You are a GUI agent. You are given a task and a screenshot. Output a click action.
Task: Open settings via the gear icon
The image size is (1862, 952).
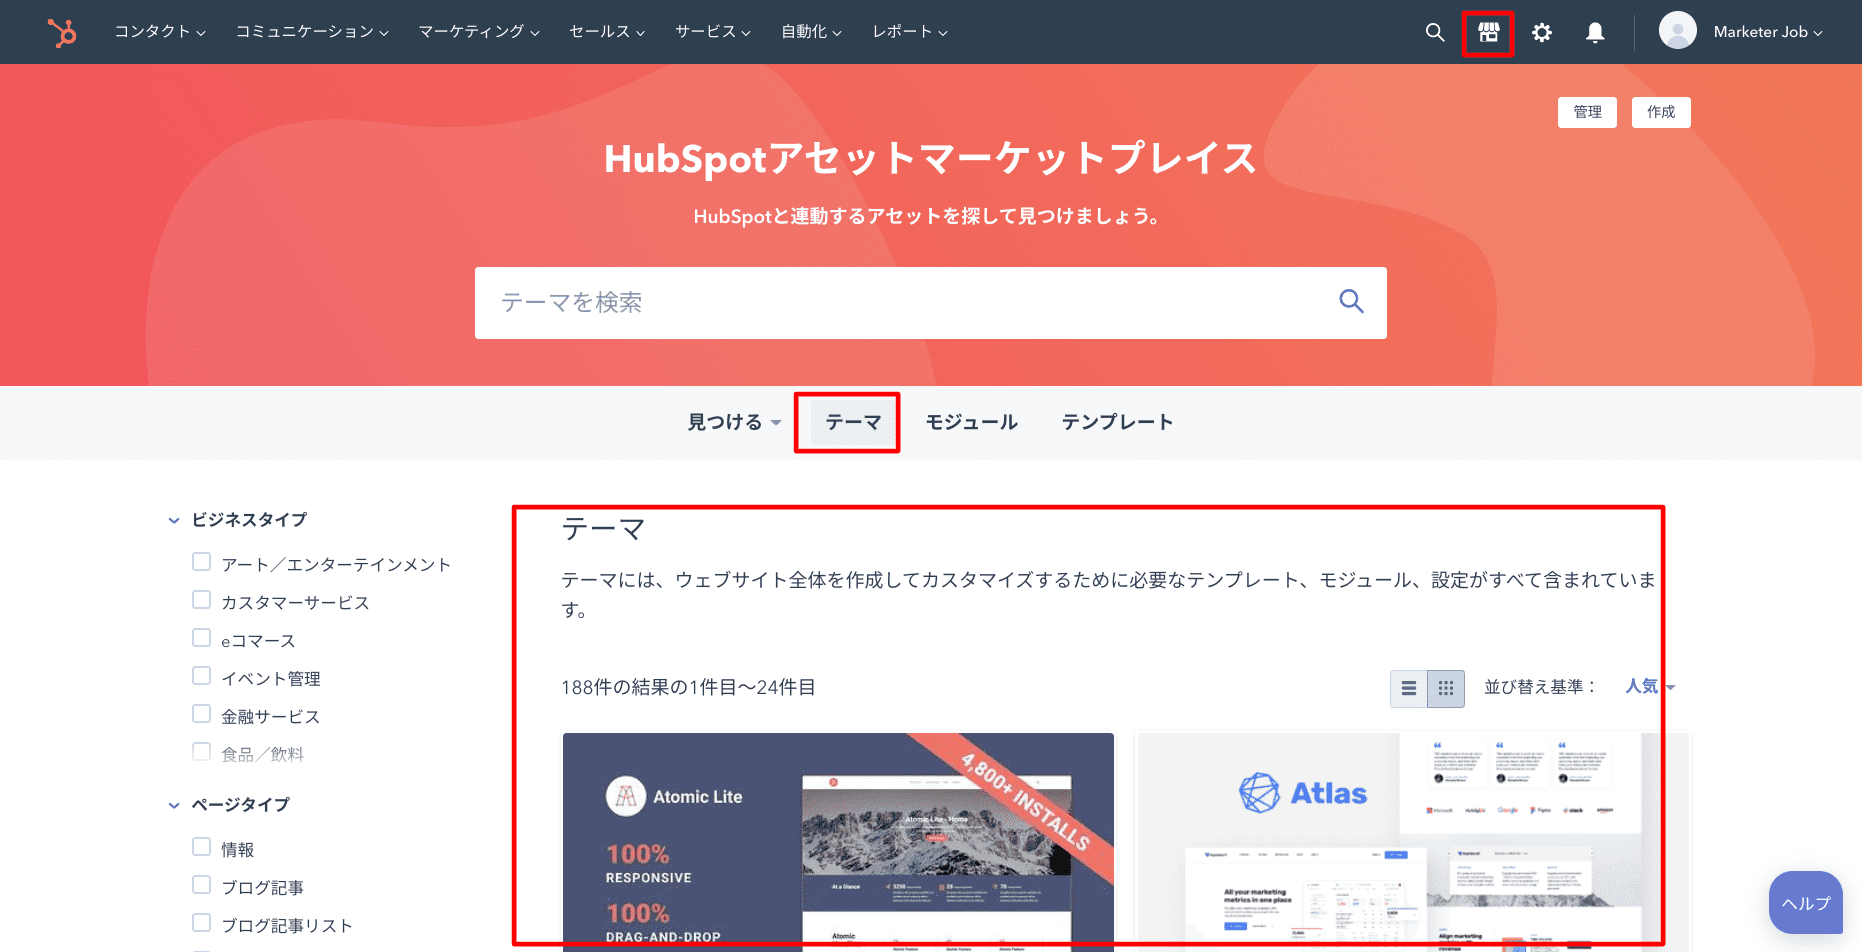pyautogui.click(x=1542, y=32)
